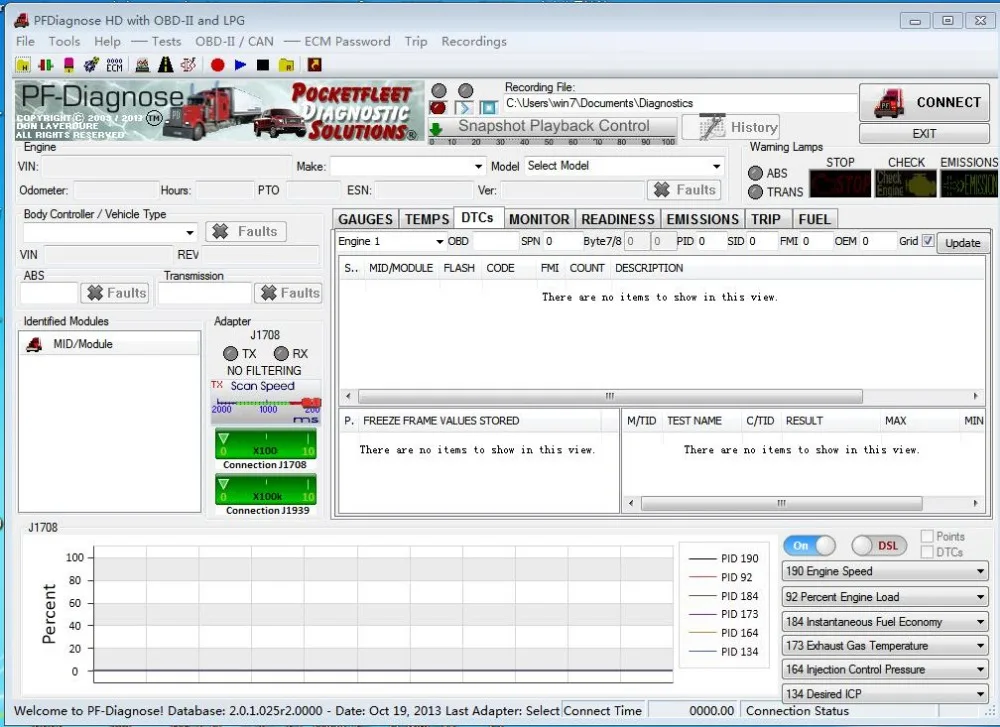
Task: Switch to the GAUGES tab
Action: pos(365,219)
